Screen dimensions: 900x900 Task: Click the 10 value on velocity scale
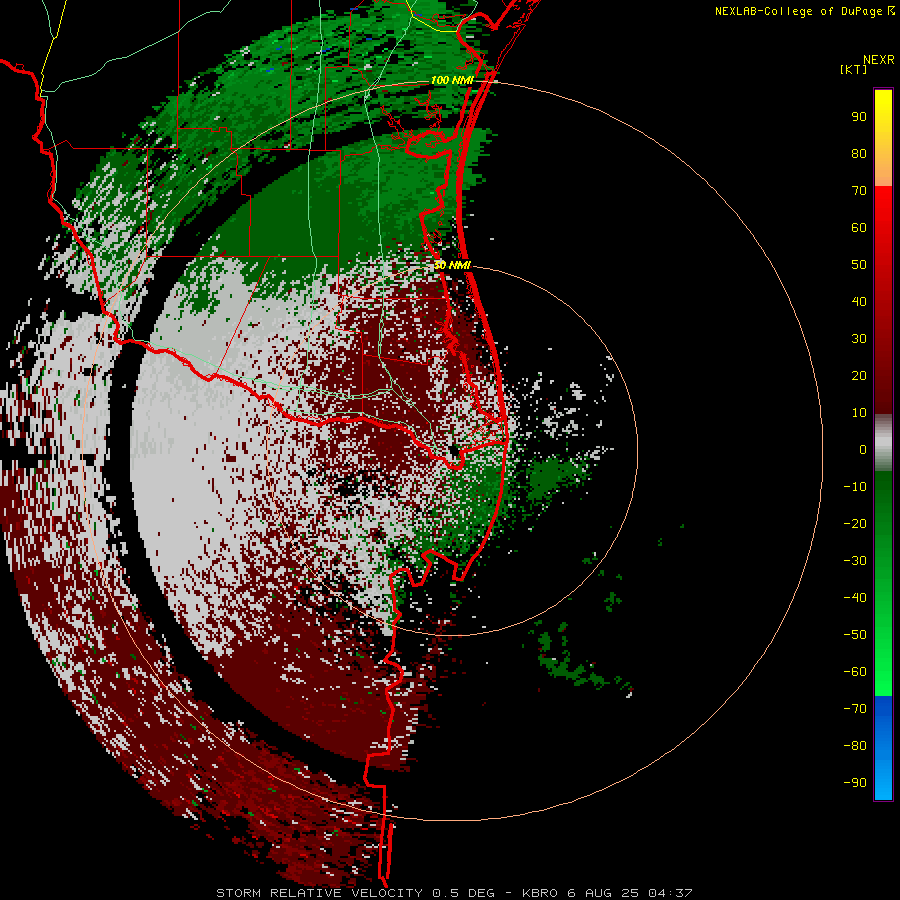tap(859, 413)
